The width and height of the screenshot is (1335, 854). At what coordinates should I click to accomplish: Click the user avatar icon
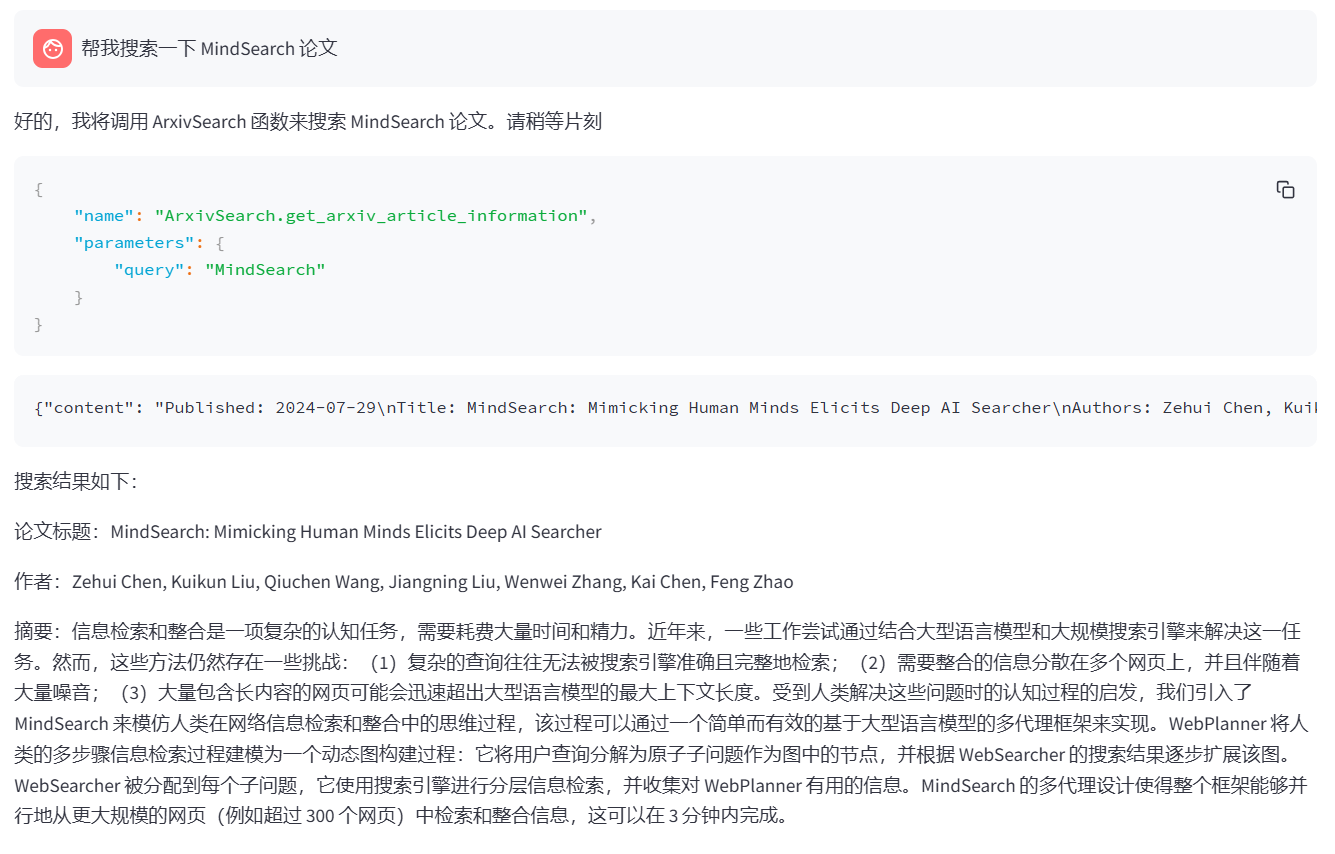[52, 48]
